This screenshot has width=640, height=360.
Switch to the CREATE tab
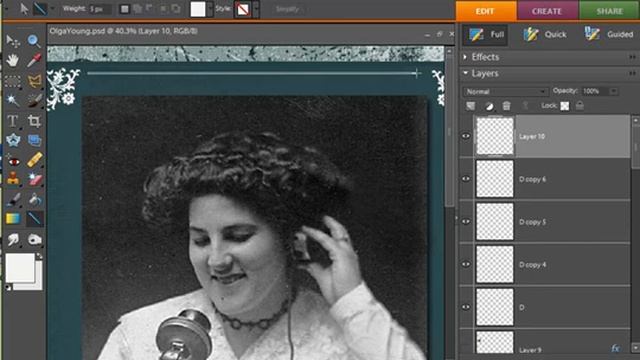point(547,11)
